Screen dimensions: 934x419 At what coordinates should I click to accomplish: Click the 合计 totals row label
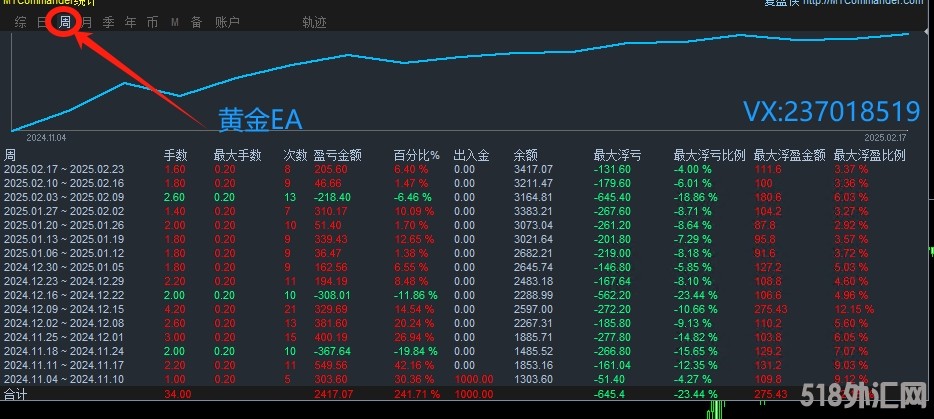click(x=15, y=394)
